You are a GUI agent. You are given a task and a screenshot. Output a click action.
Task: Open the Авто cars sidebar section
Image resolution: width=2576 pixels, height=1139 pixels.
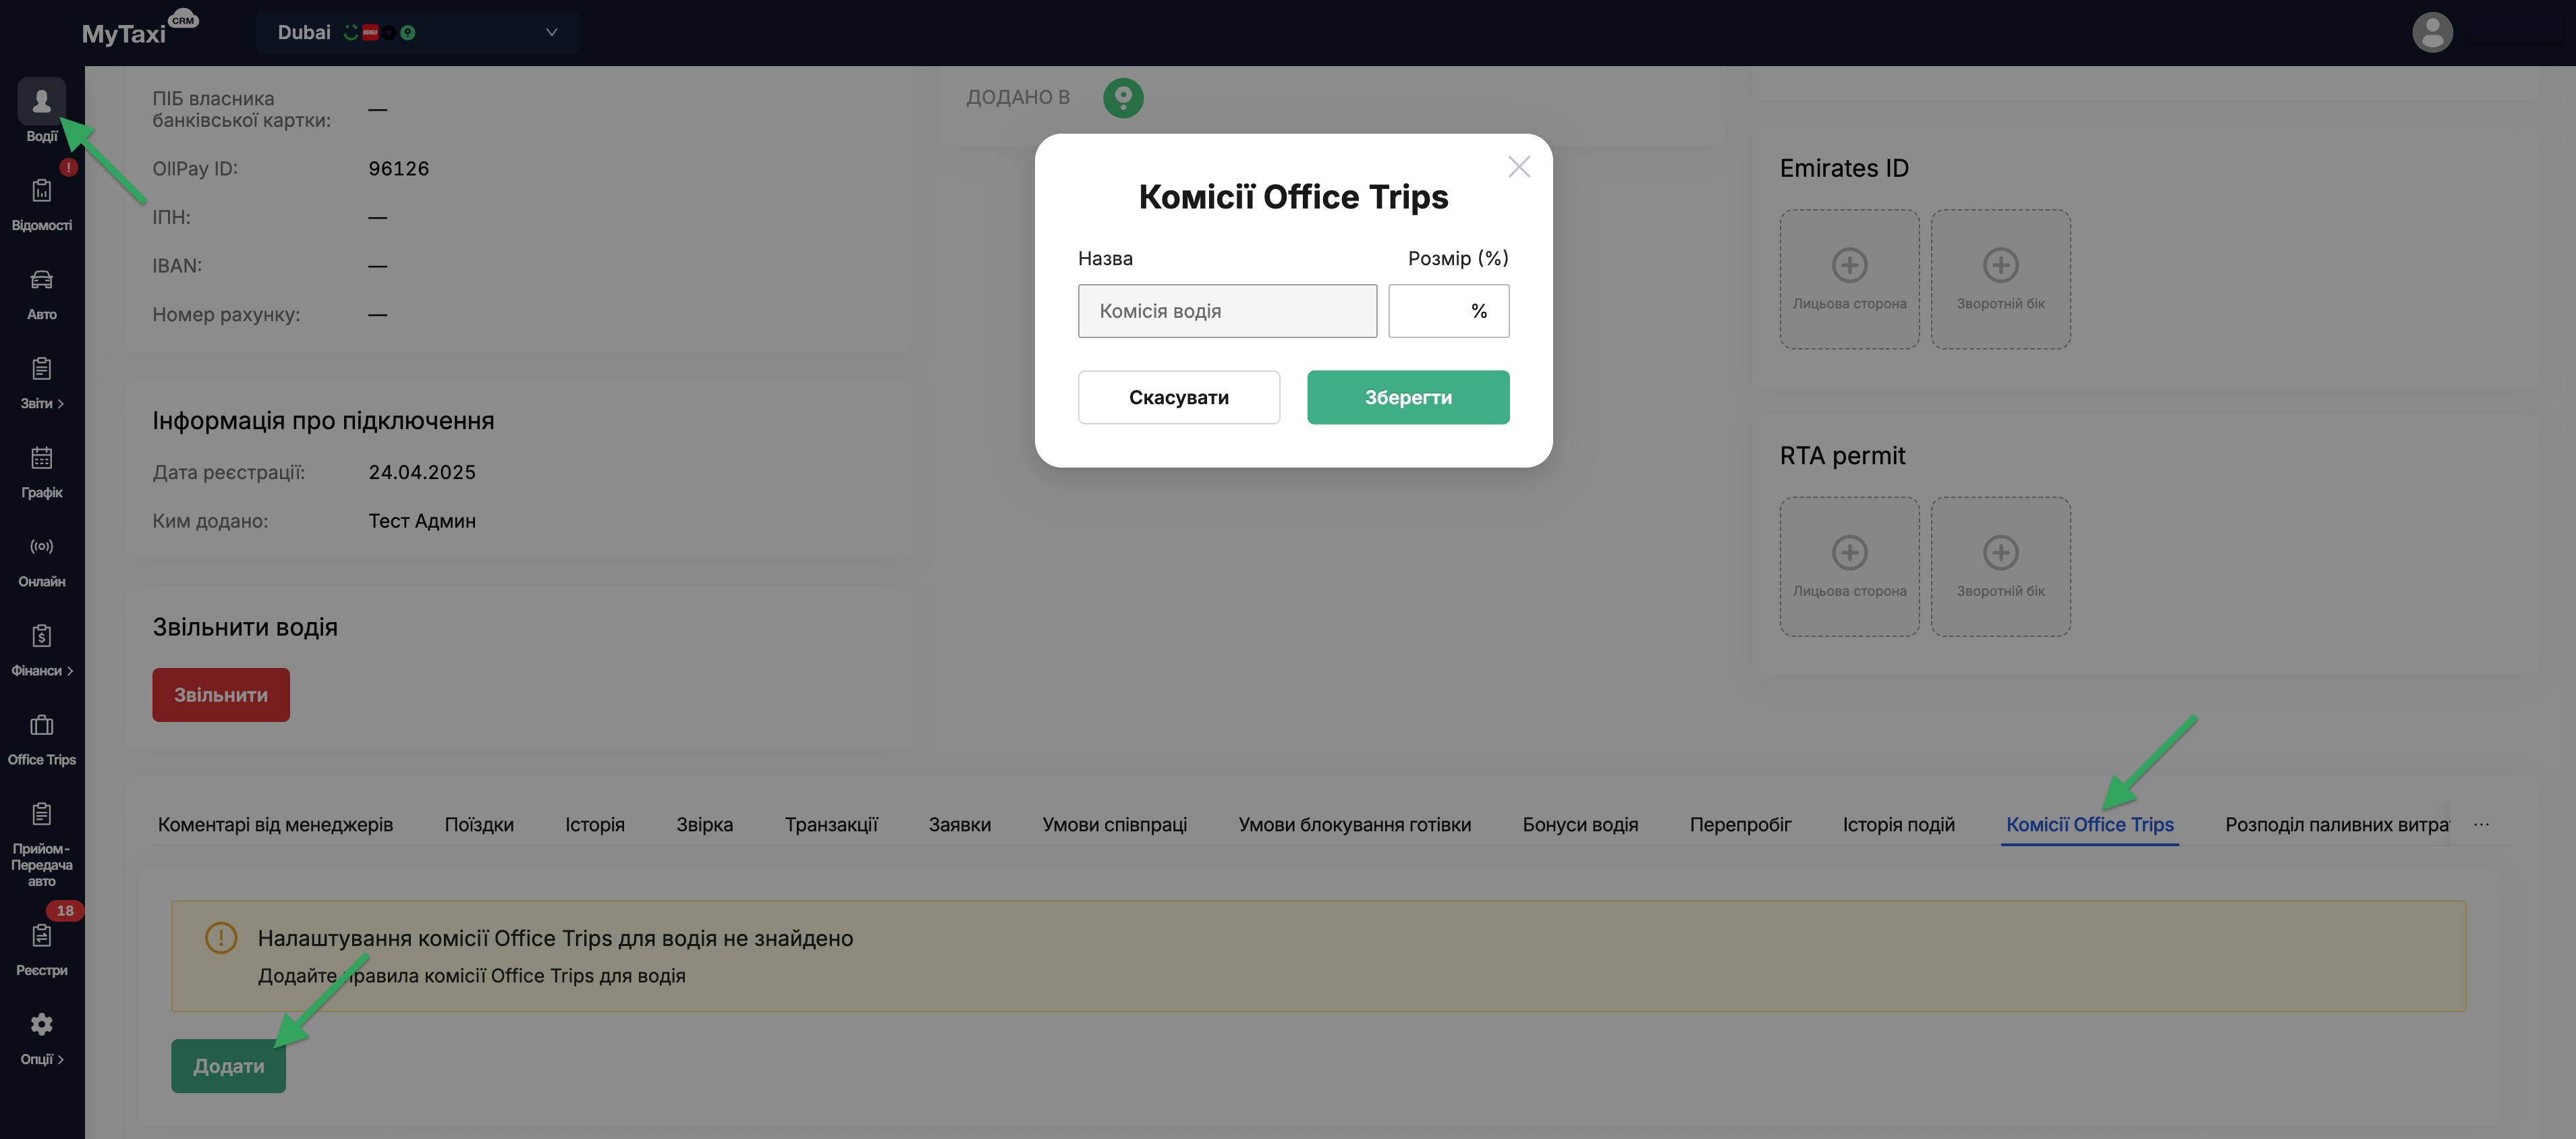[41, 293]
